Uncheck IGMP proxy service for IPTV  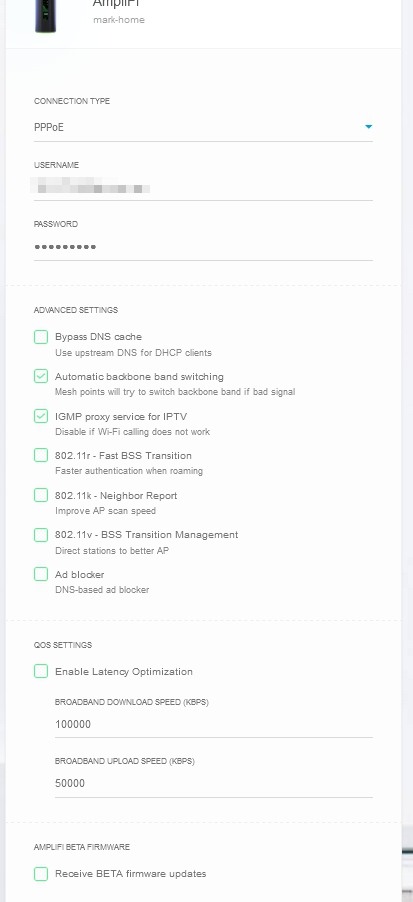[x=41, y=416]
